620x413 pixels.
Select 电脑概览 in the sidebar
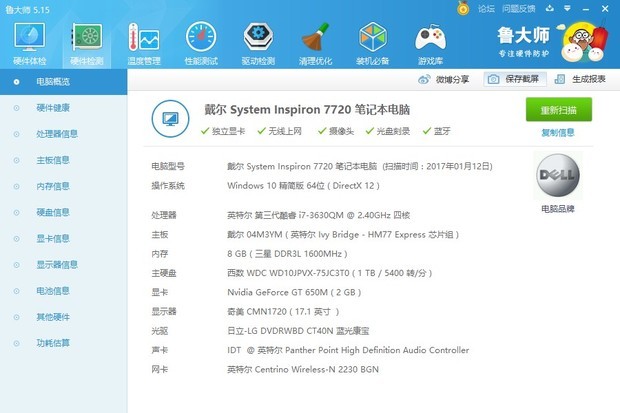(63, 82)
